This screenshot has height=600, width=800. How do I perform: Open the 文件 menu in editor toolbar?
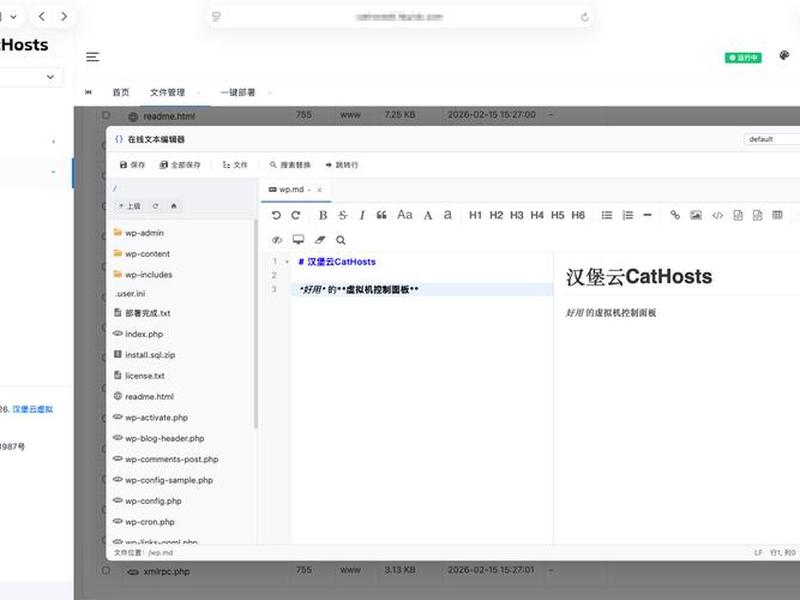point(235,165)
